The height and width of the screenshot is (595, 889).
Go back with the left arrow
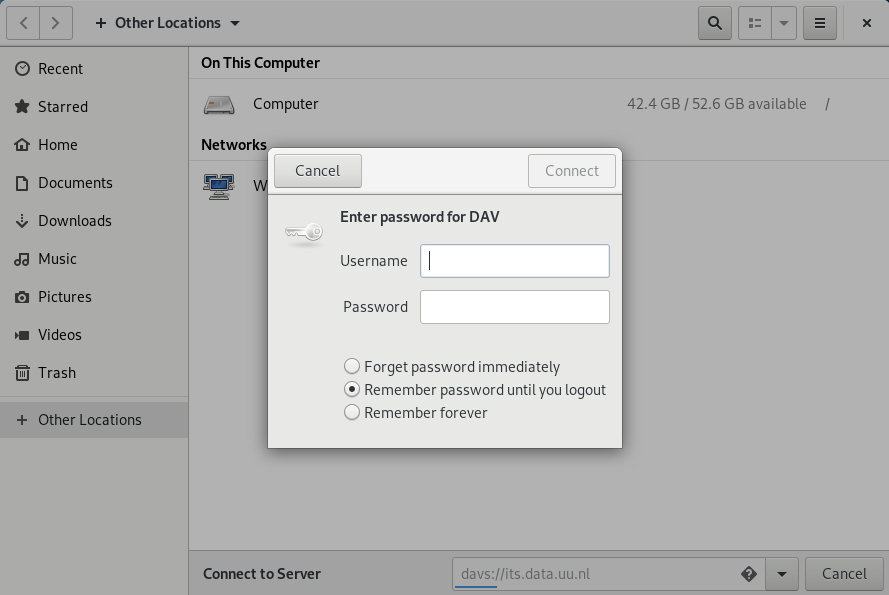[x=24, y=23]
